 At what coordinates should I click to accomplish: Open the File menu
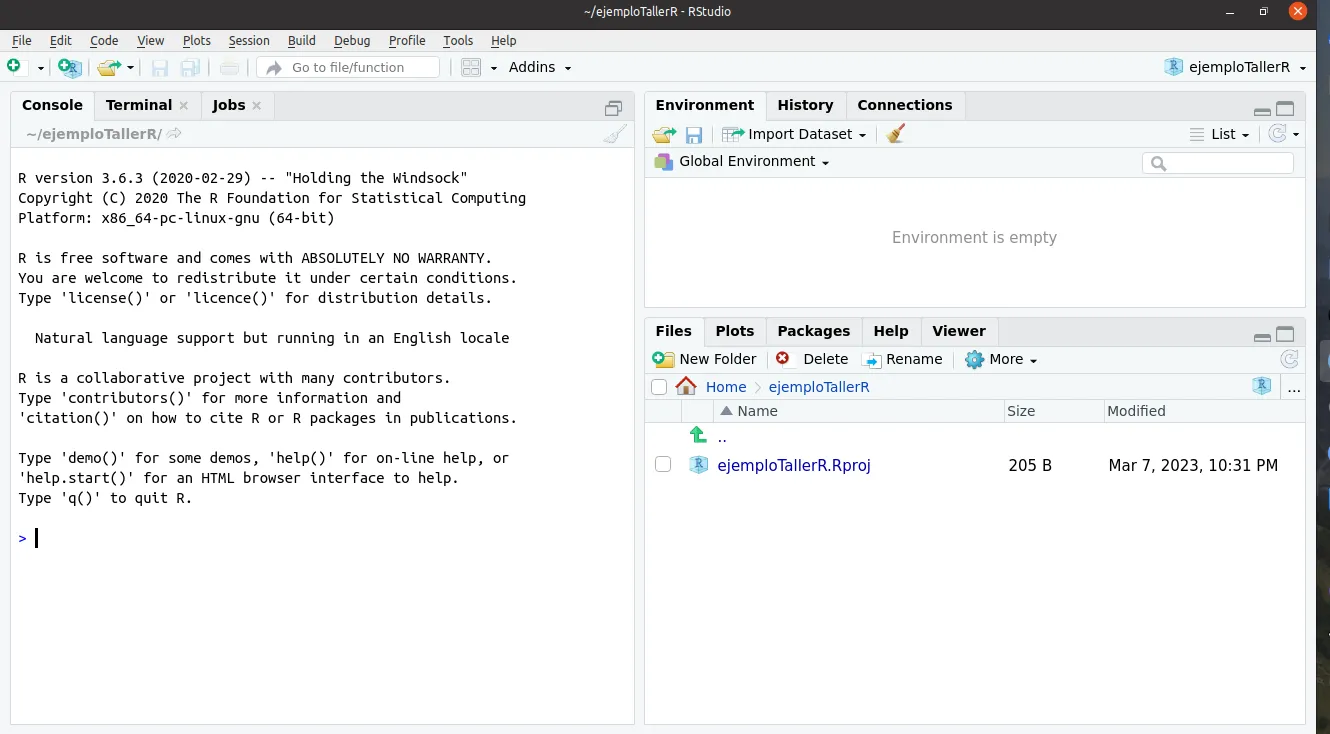[x=21, y=40]
